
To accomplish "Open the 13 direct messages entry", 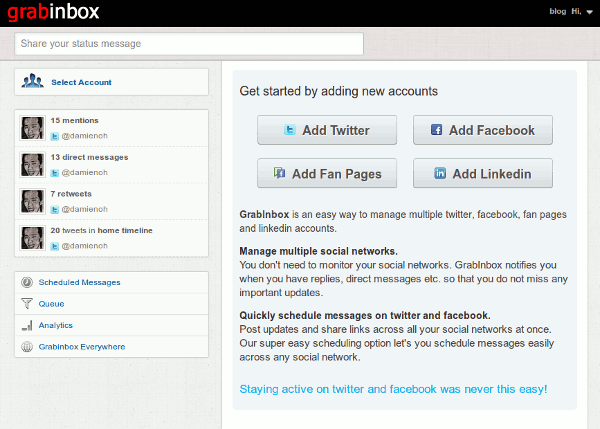I will click(89, 157).
